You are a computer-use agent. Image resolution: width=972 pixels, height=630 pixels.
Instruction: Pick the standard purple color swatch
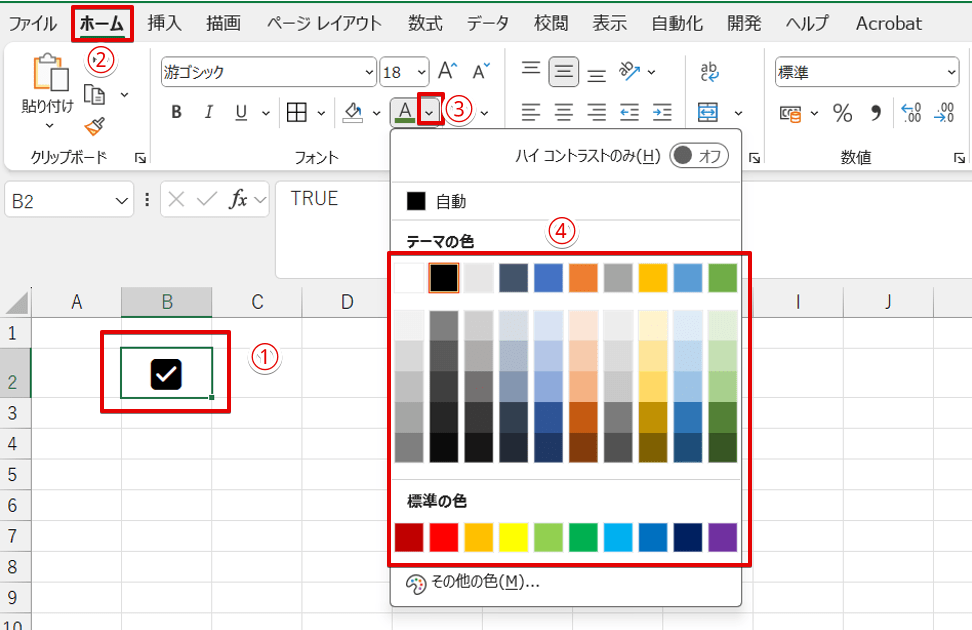[723, 537]
